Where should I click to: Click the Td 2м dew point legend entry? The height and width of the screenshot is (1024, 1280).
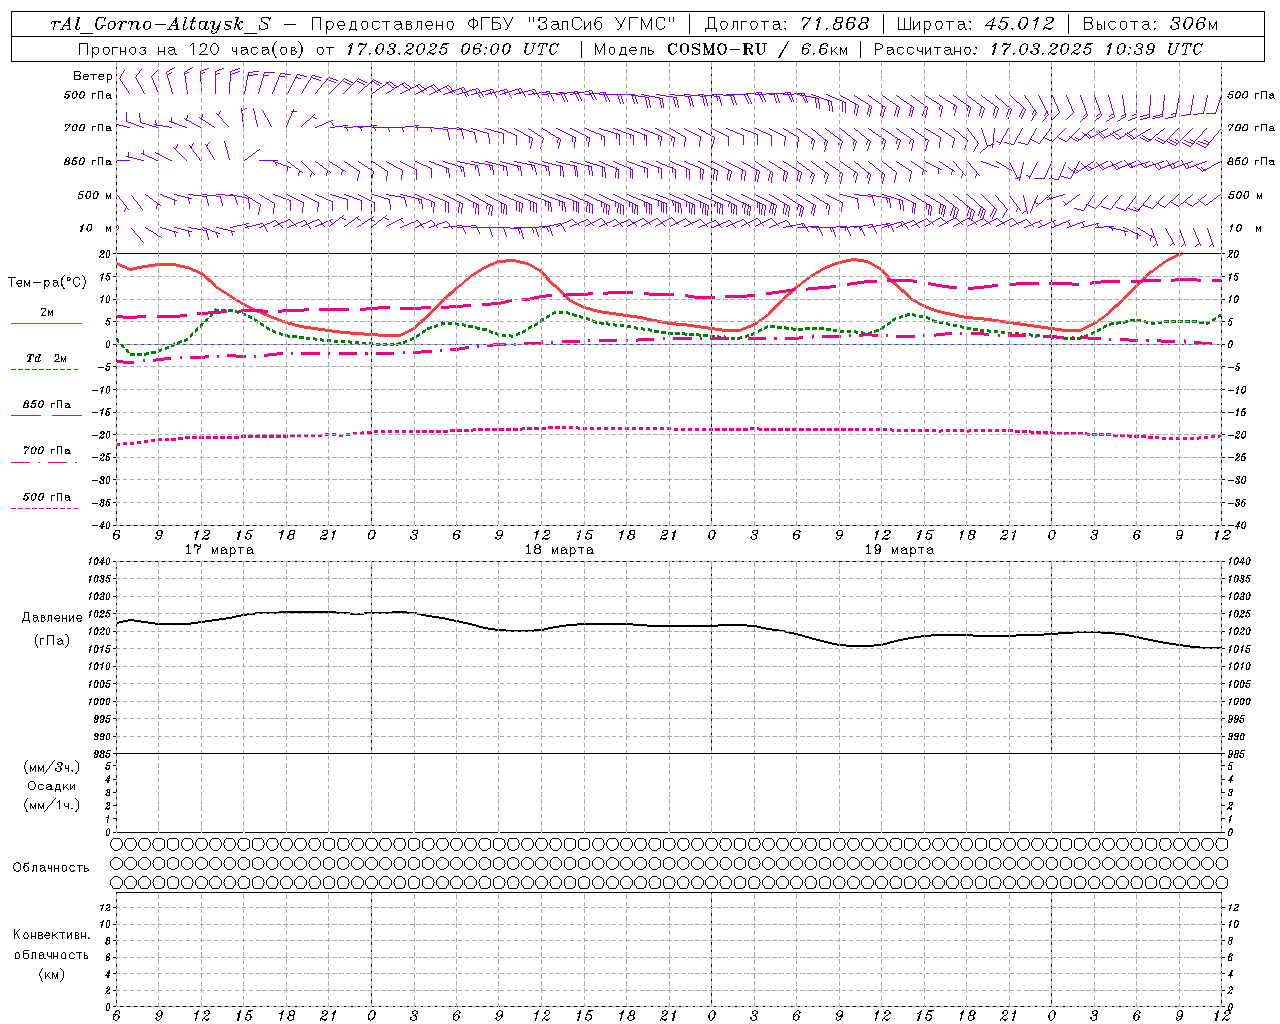[47, 358]
